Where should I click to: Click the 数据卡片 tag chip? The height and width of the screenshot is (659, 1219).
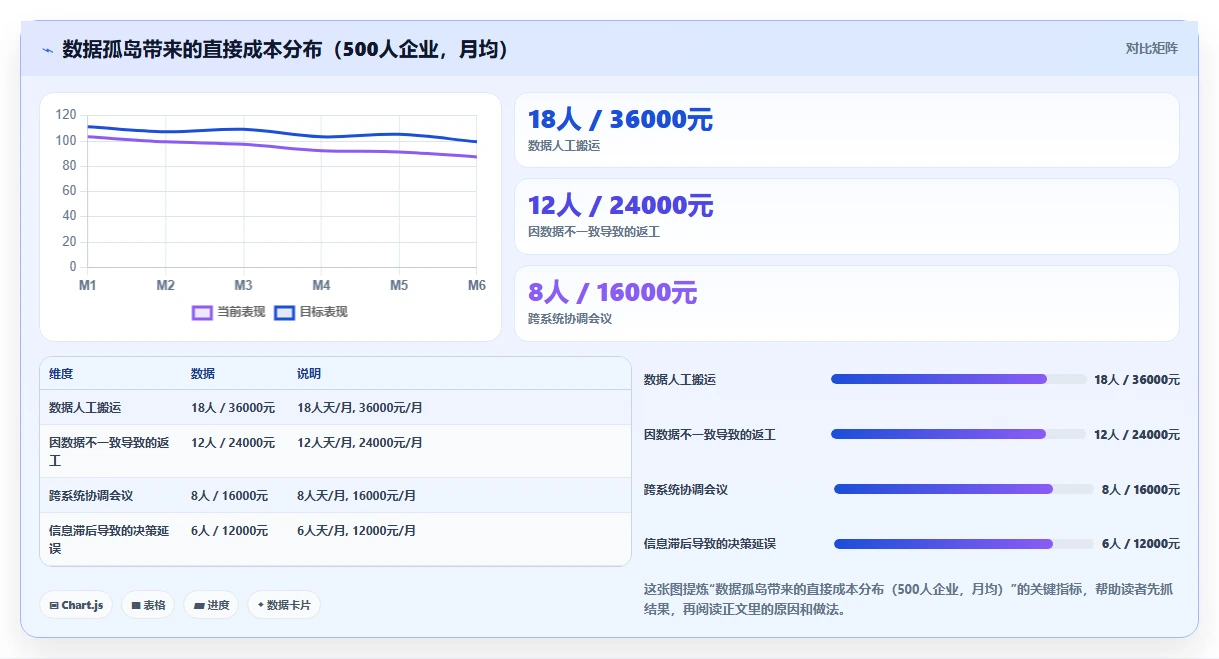click(284, 605)
